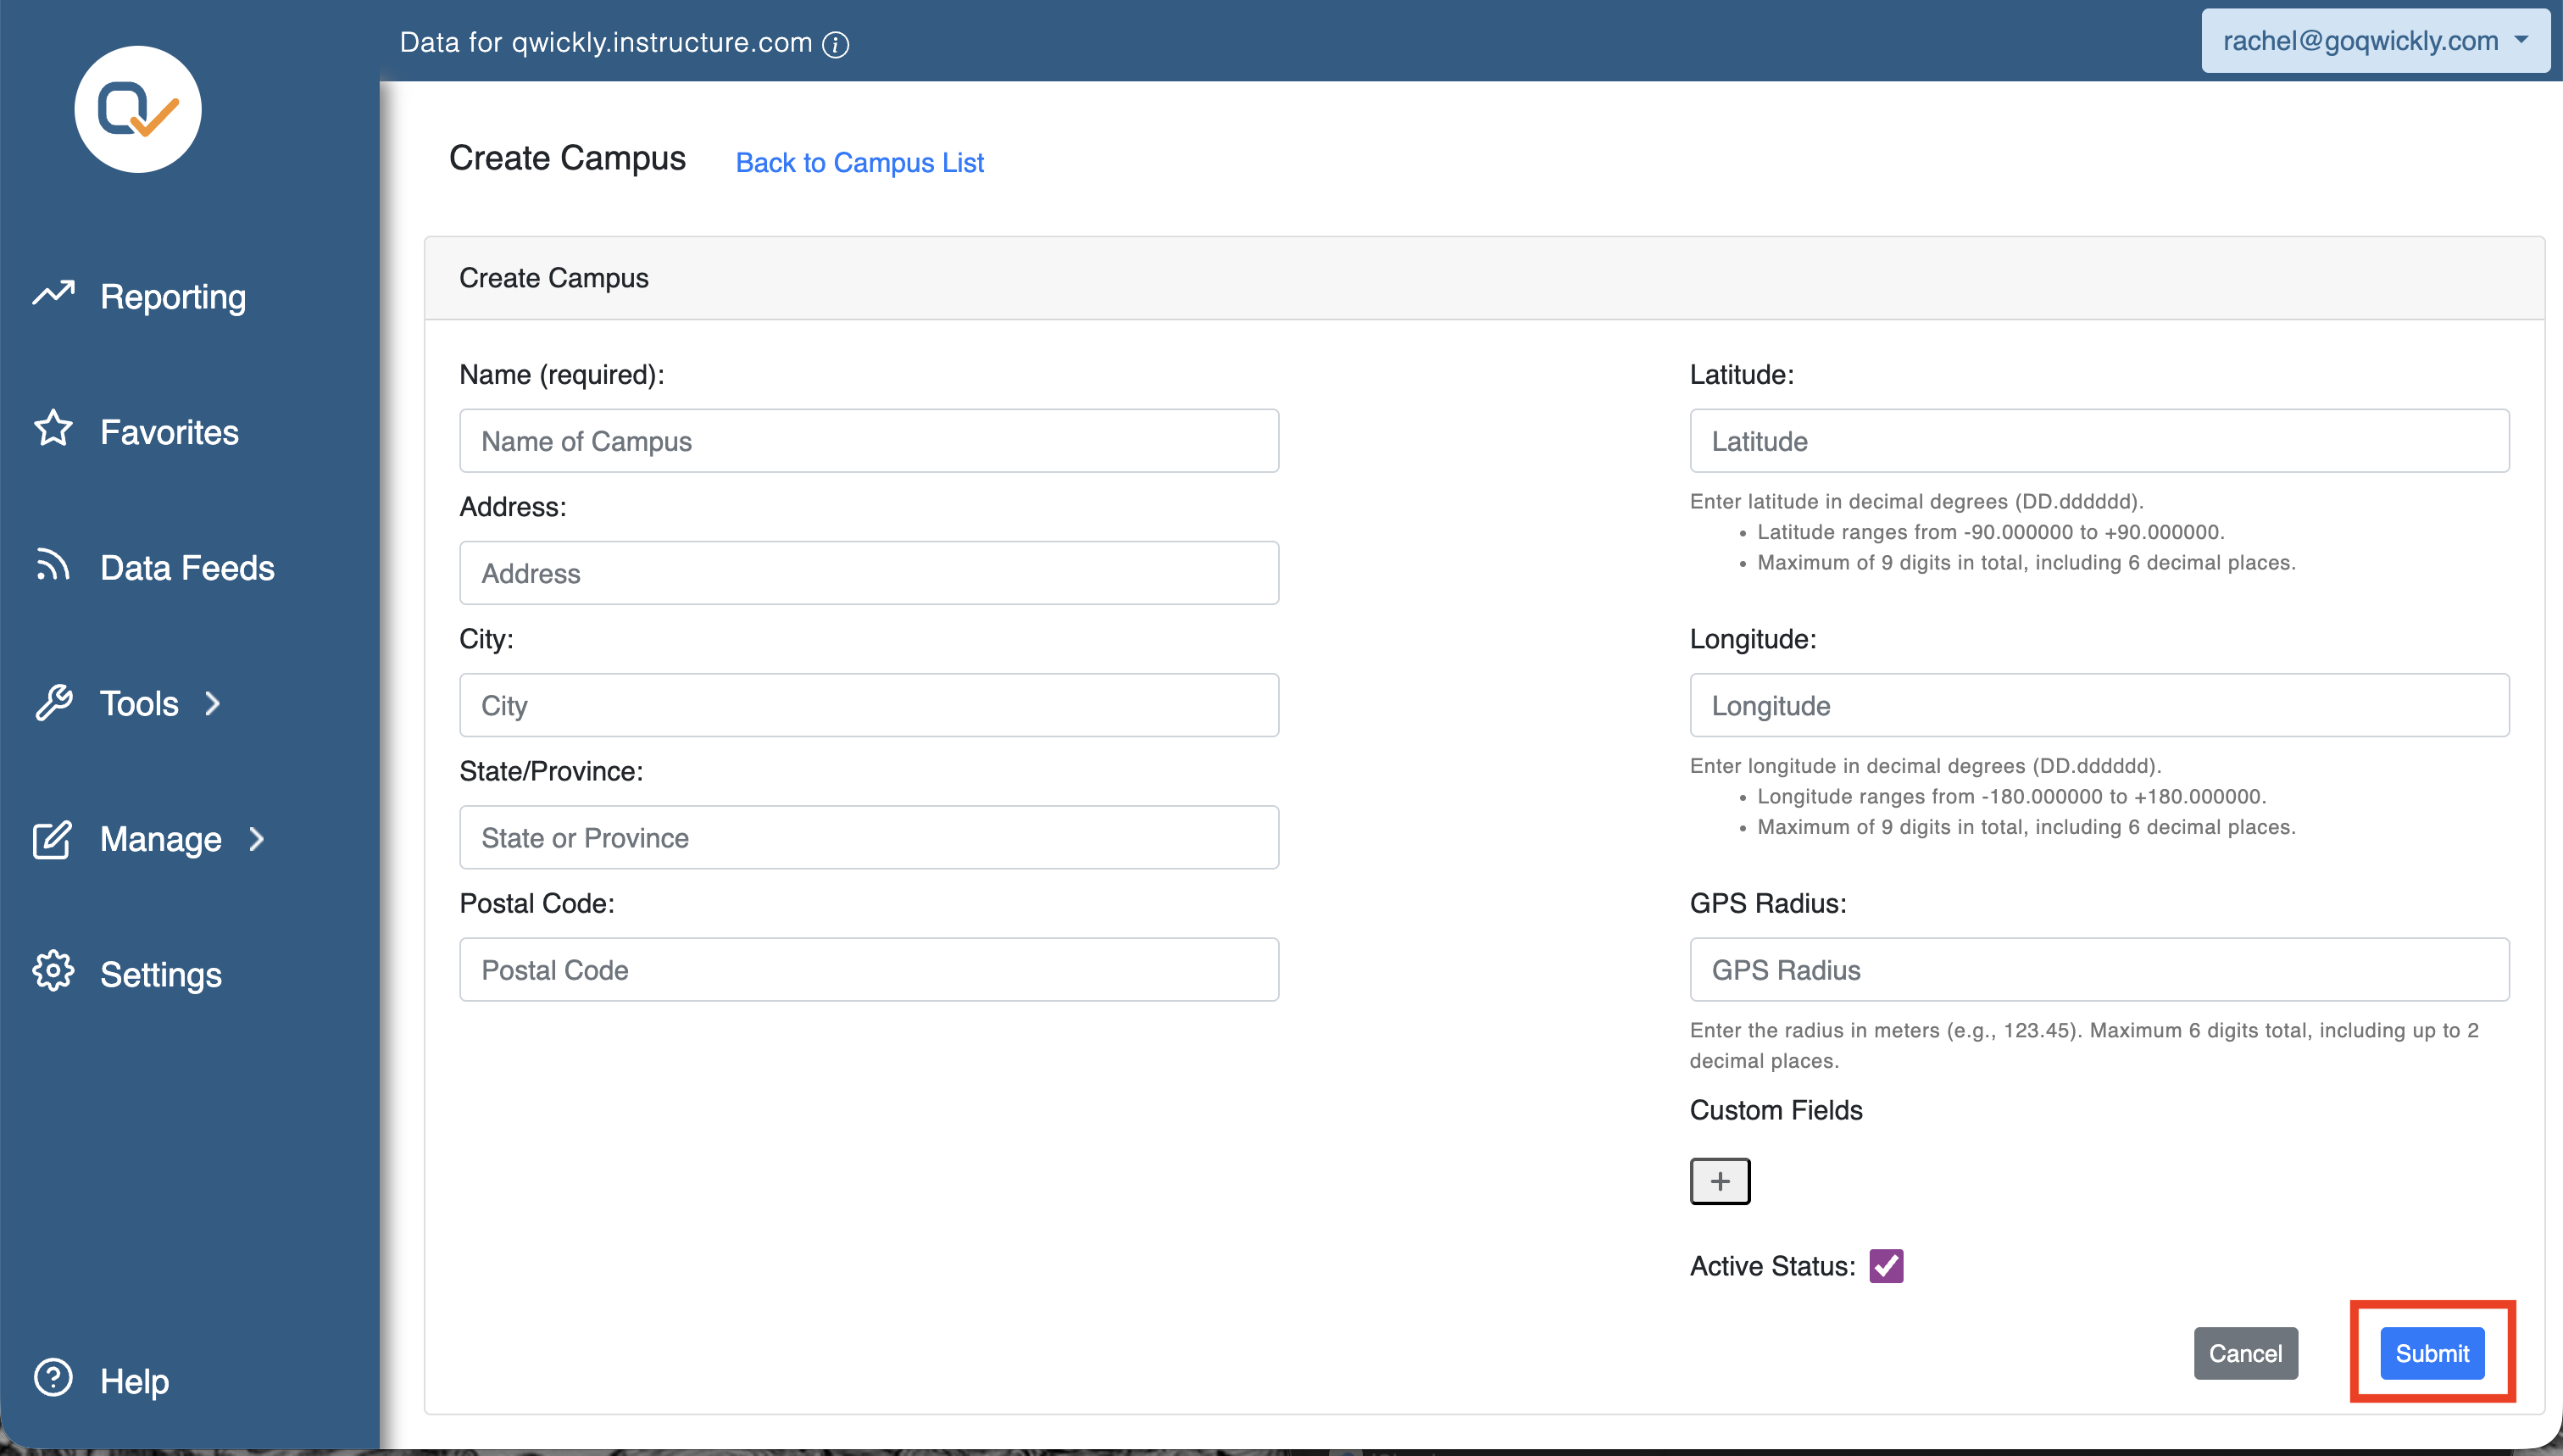Screen dimensions: 2563x1456
Task: Click the 'Name (required):' label
Action: (x=562, y=375)
